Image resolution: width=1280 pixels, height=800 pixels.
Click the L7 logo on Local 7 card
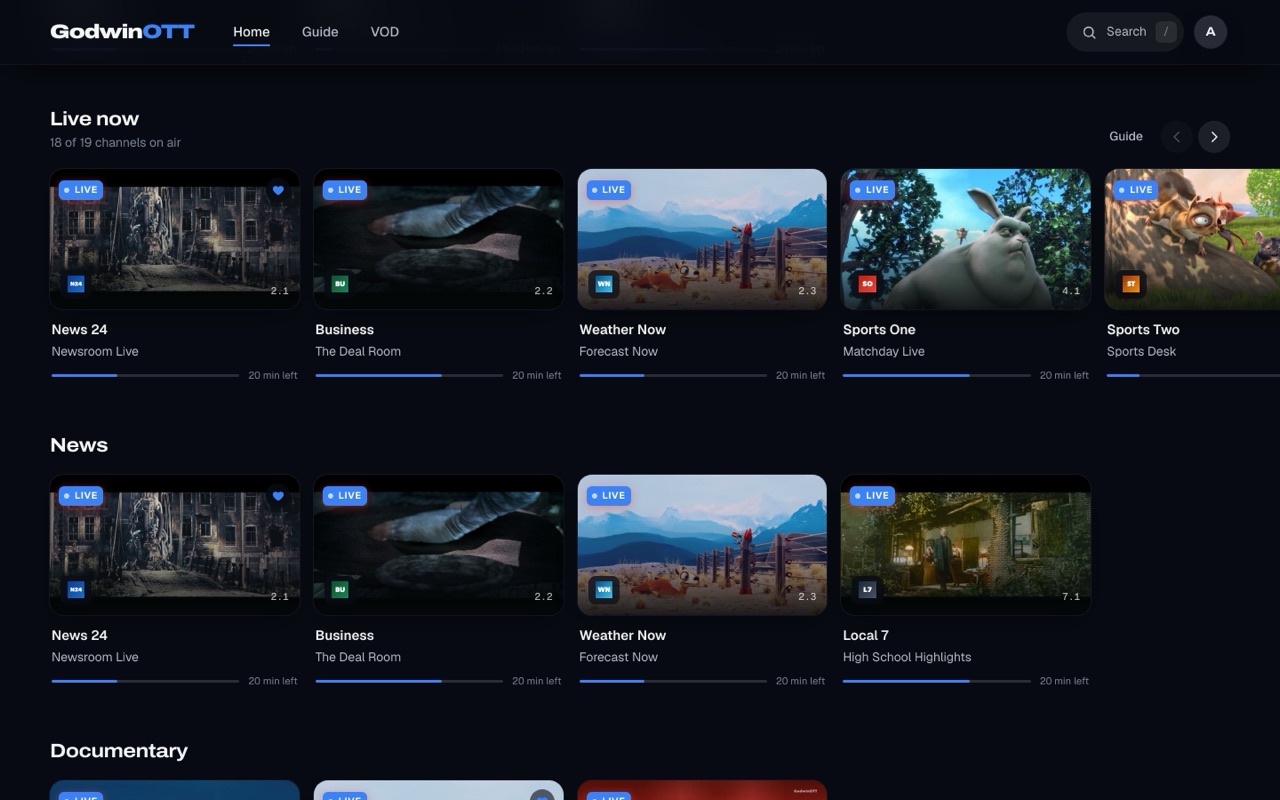coord(868,590)
